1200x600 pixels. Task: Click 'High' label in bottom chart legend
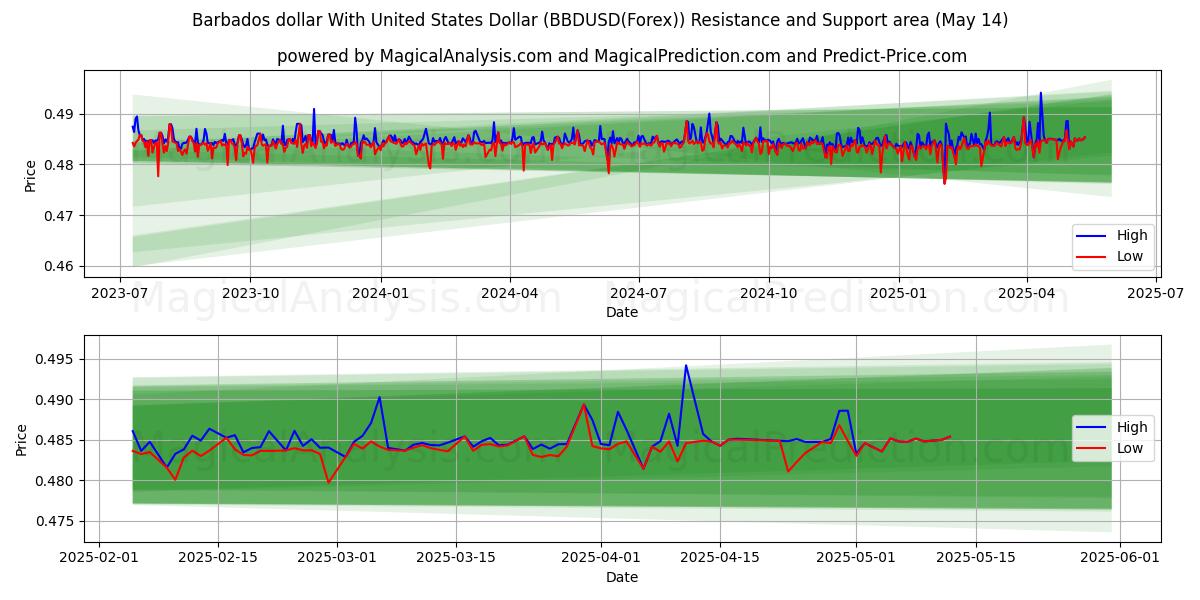point(1131,427)
